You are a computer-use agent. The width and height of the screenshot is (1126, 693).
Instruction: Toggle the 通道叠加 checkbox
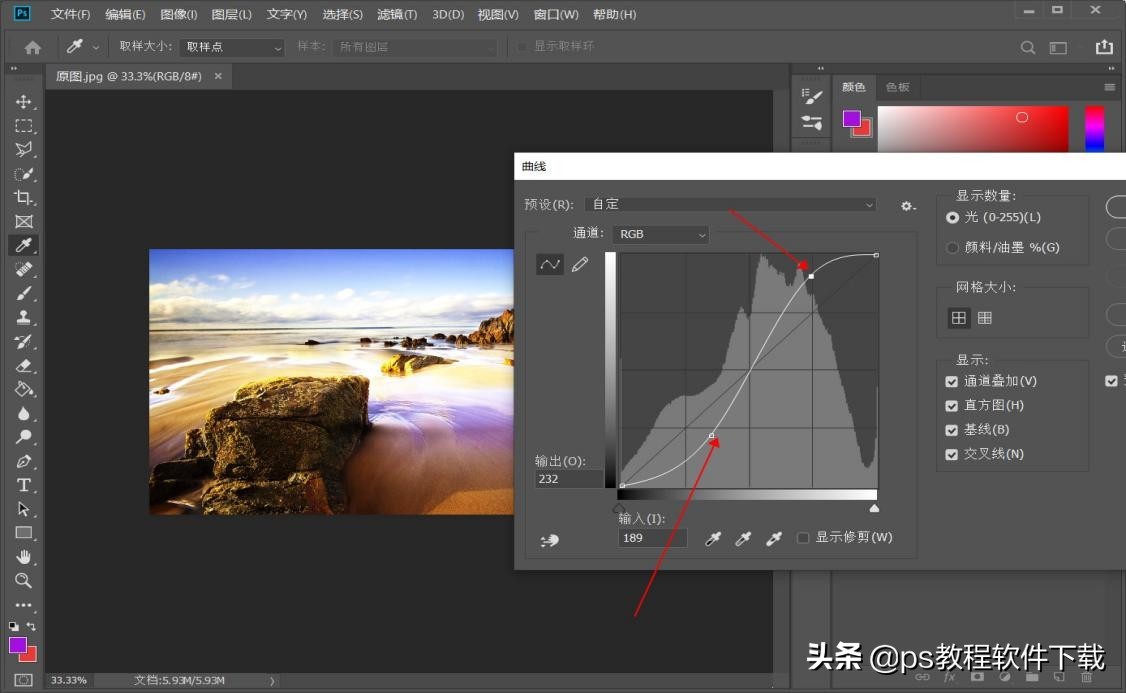951,381
